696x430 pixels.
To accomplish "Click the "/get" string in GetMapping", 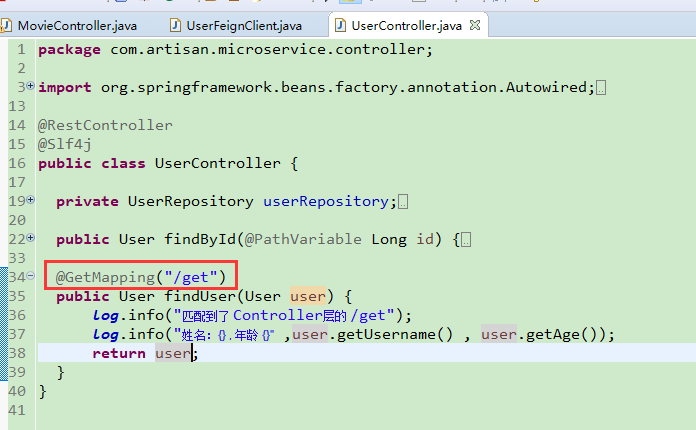I will tap(190, 277).
